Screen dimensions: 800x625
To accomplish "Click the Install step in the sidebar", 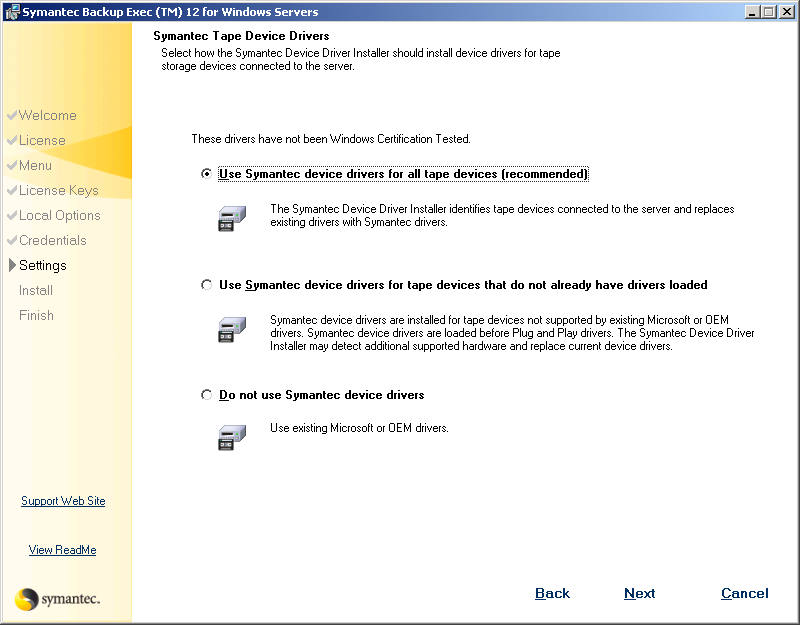I will pyautogui.click(x=36, y=290).
